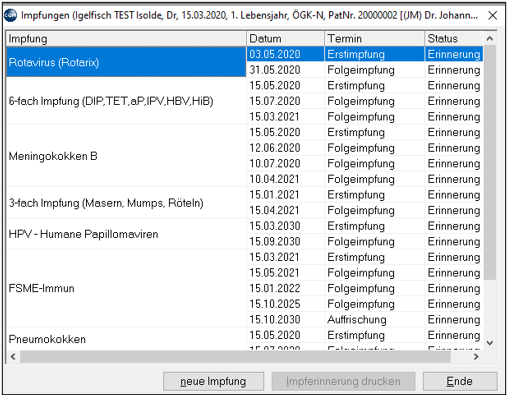Select HPV - Humane Papillomaviren entry
Image resolution: width=508 pixels, height=395 pixels.
click(x=126, y=234)
